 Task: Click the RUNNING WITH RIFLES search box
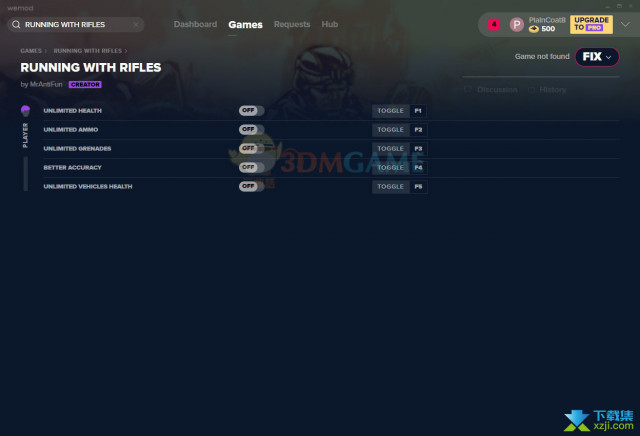pos(76,24)
